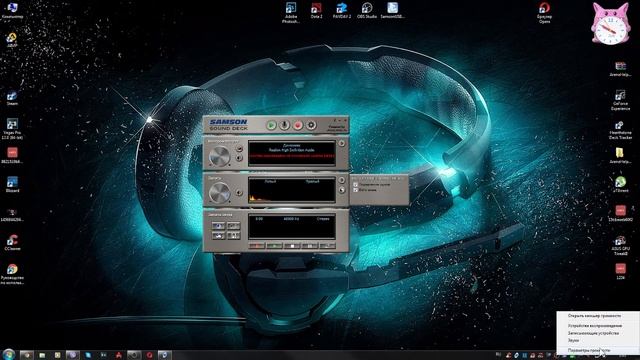Select 'Параметры громкости' in the context menu
Viewport: 640px width, 360px height.
598,350
